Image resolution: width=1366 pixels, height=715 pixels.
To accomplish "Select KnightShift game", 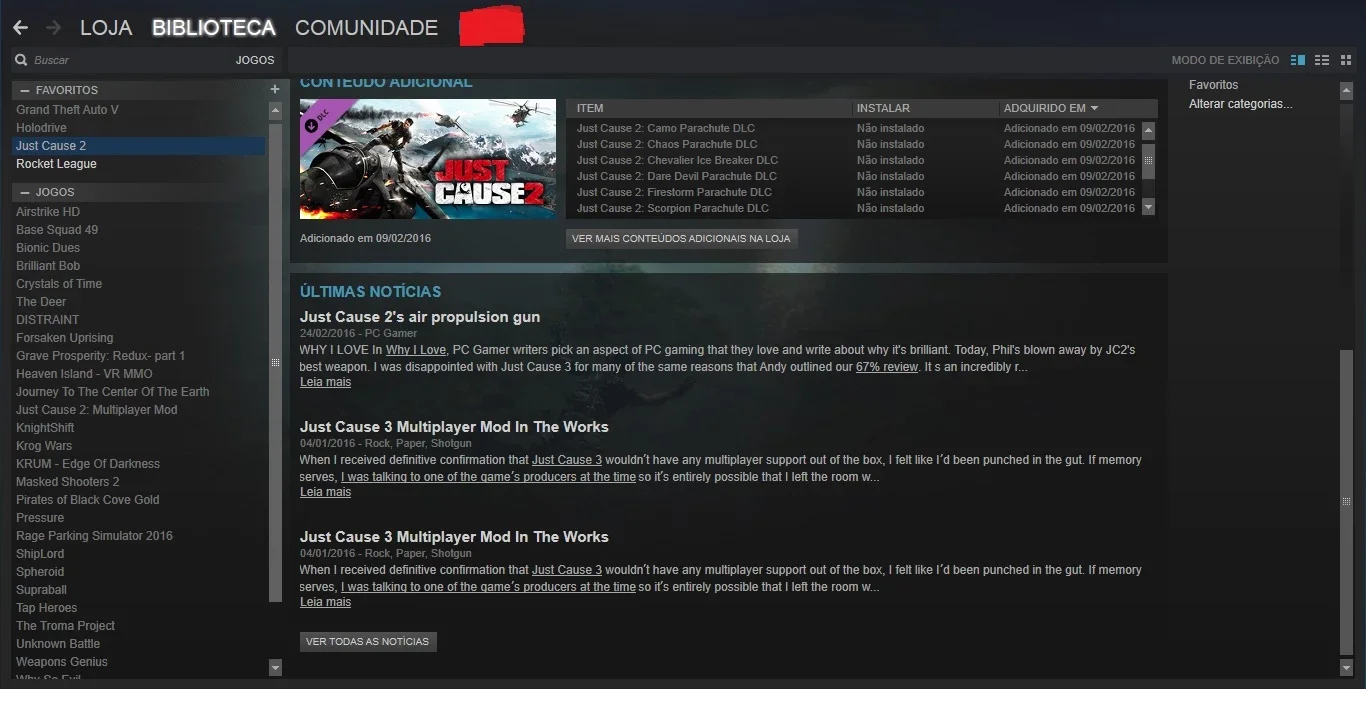I will tap(45, 428).
